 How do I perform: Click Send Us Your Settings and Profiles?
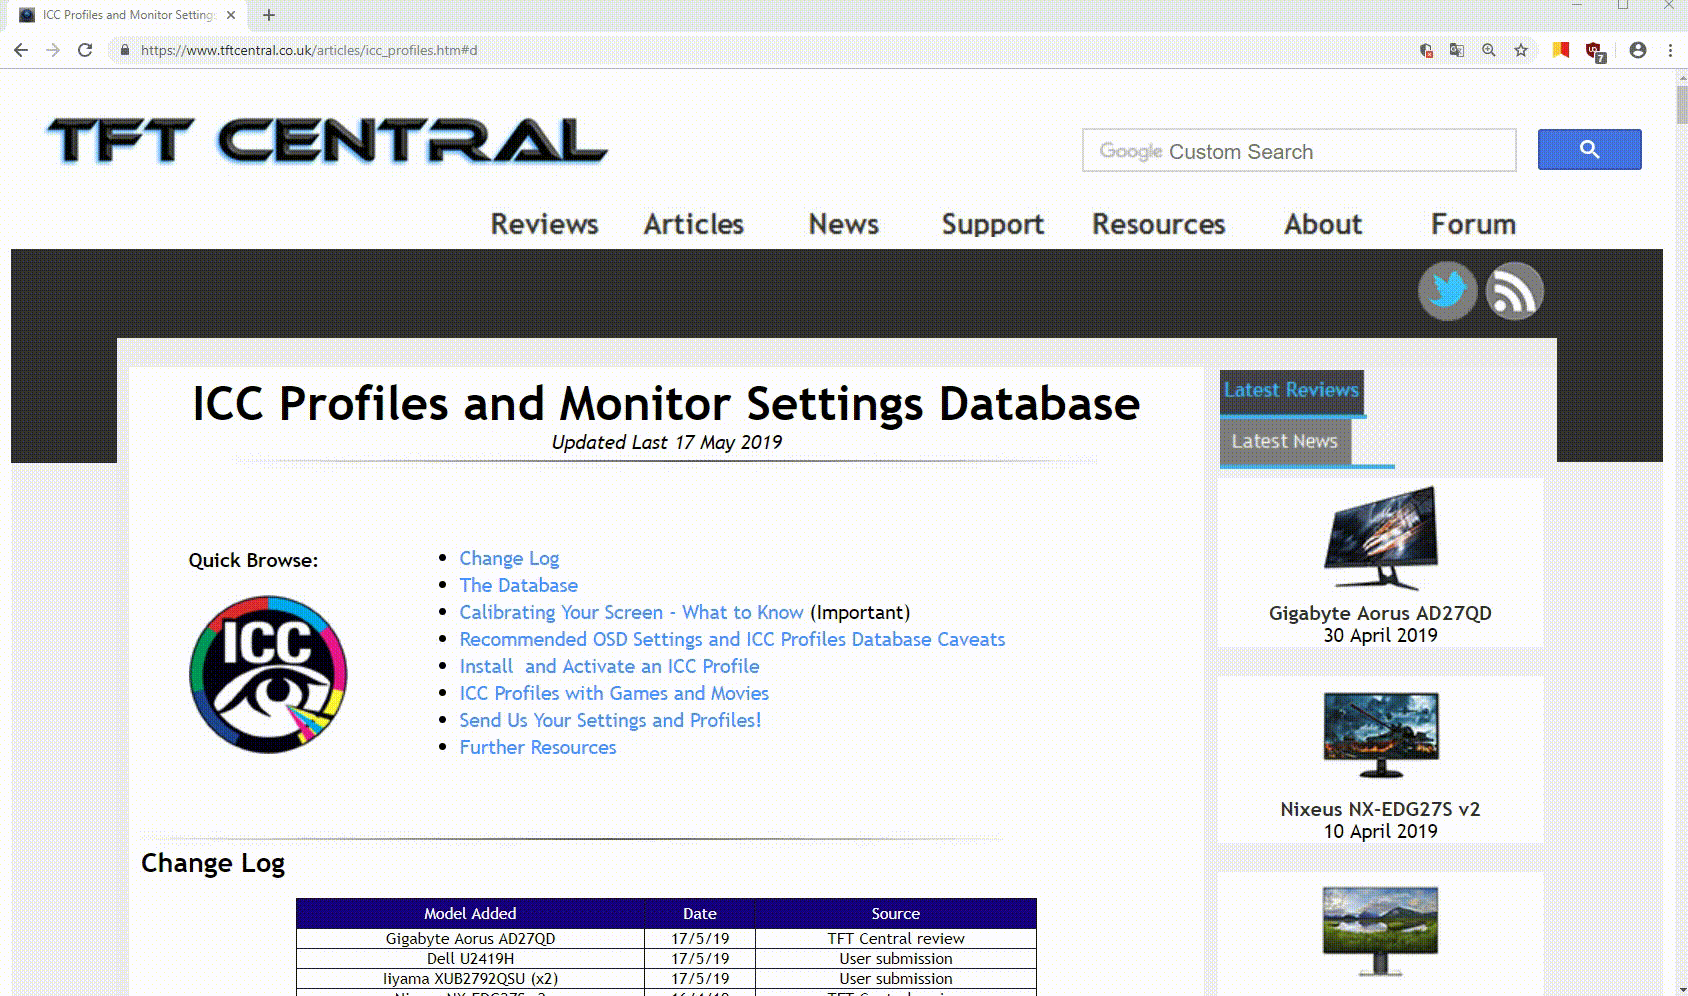coord(610,720)
